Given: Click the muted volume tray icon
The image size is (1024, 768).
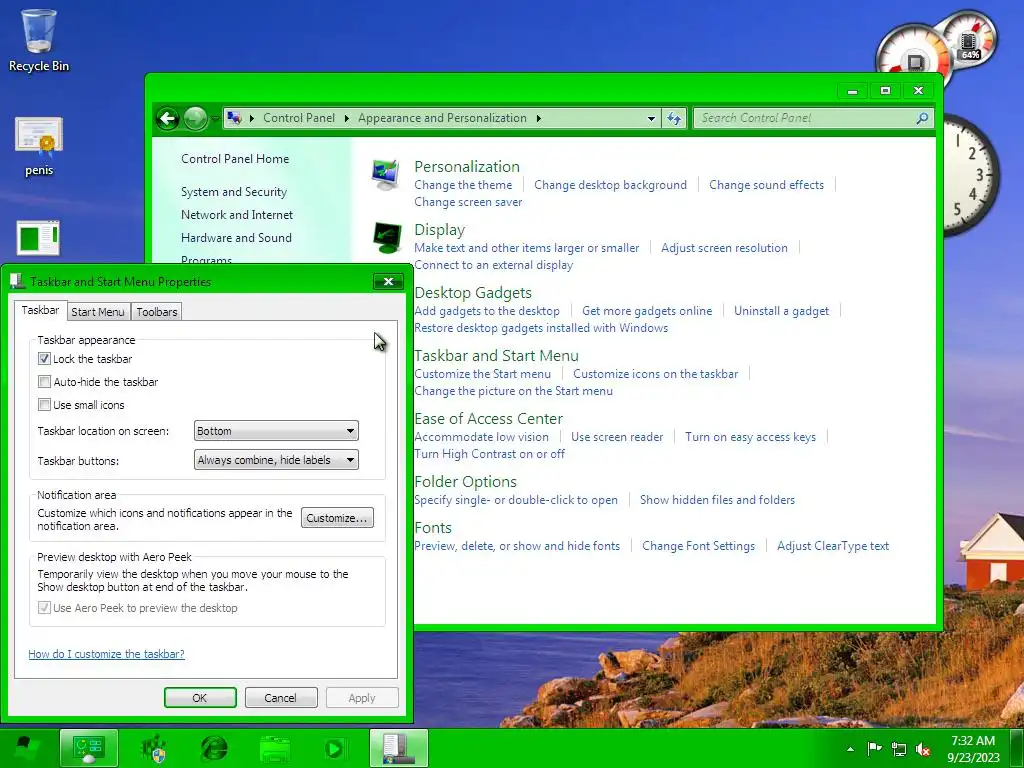Looking at the screenshot, I should pos(923,750).
